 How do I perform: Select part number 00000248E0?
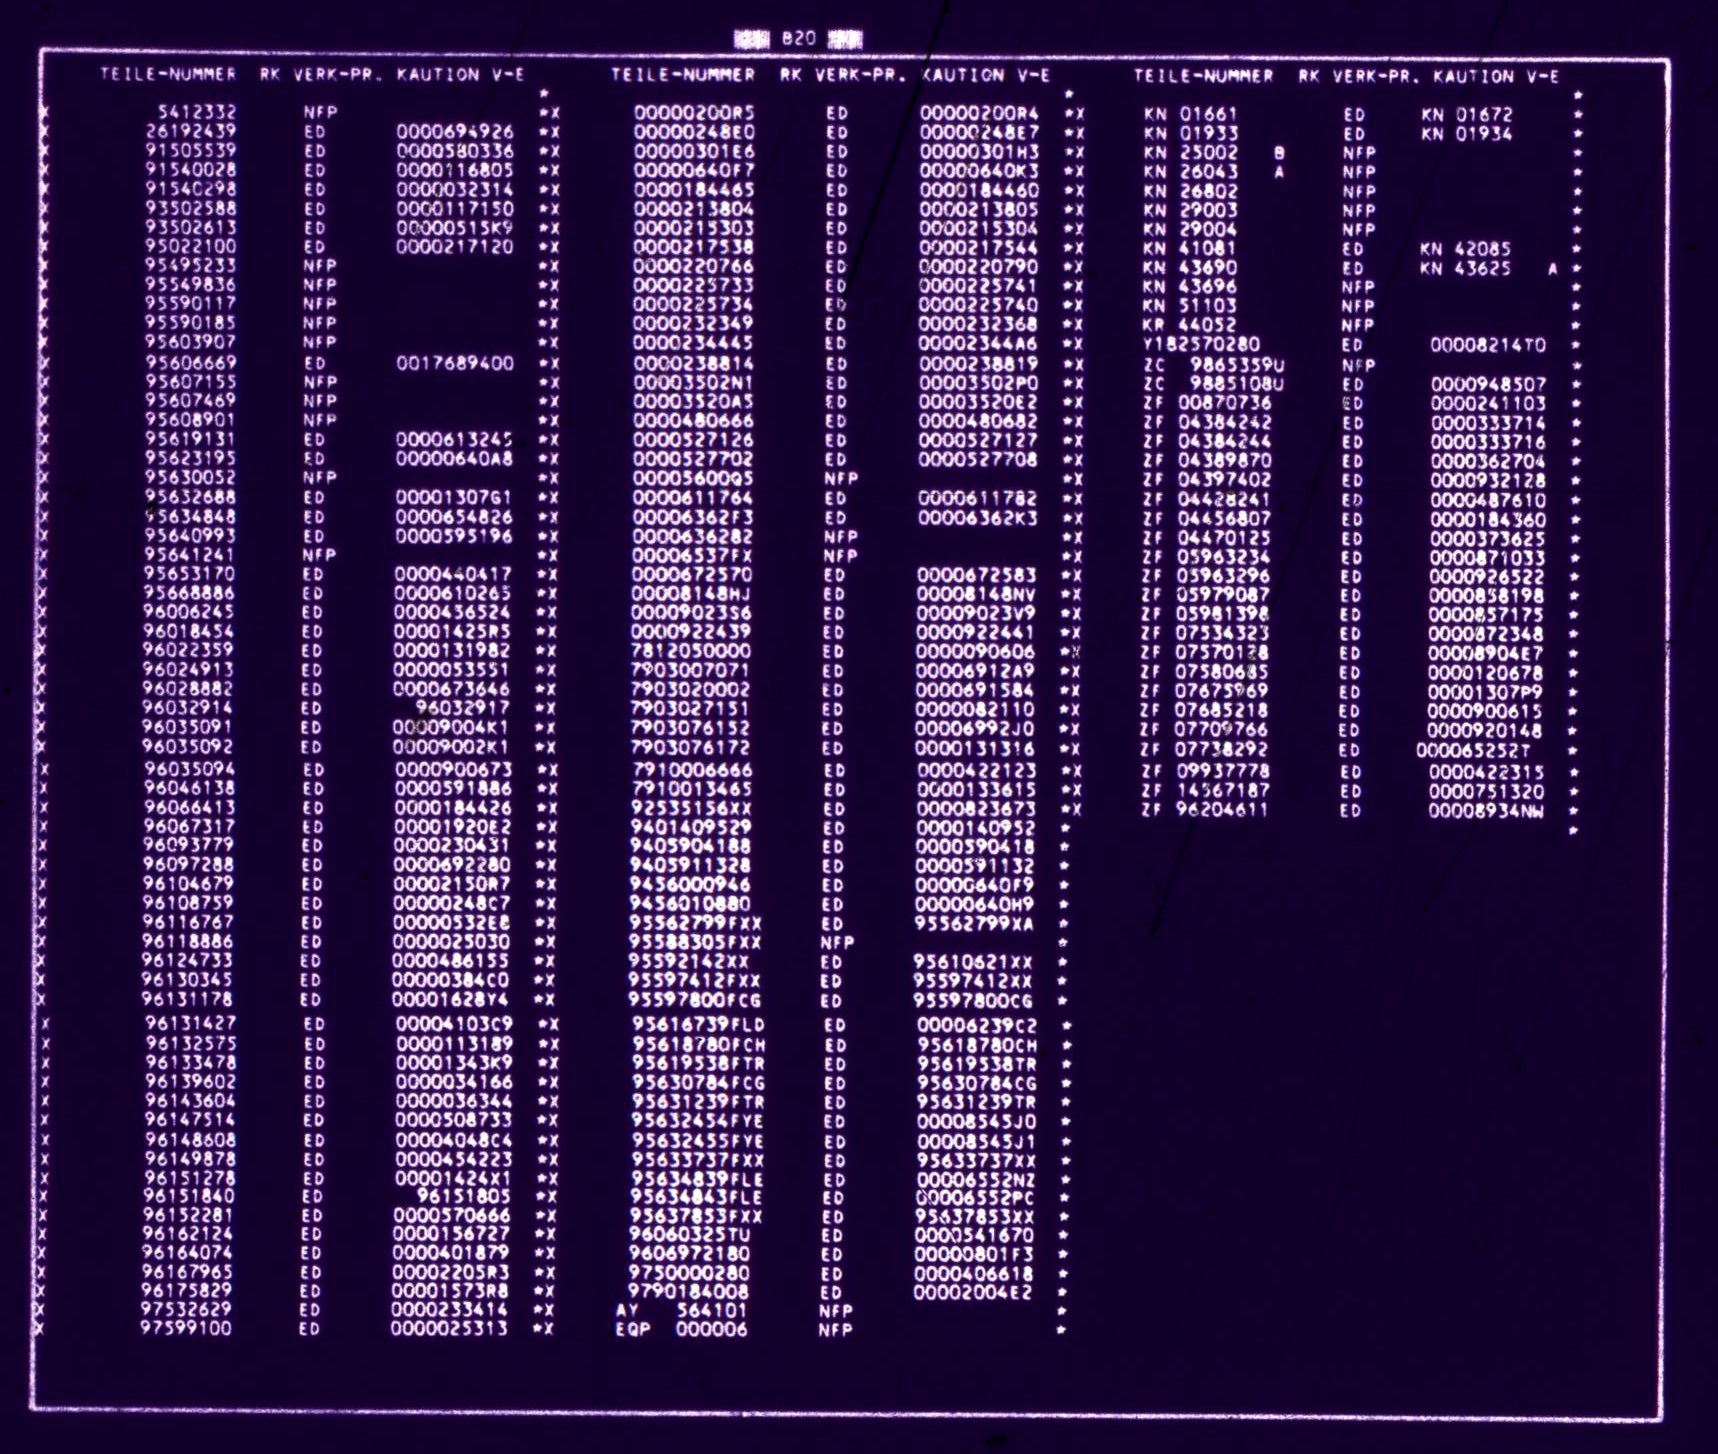coord(694,132)
